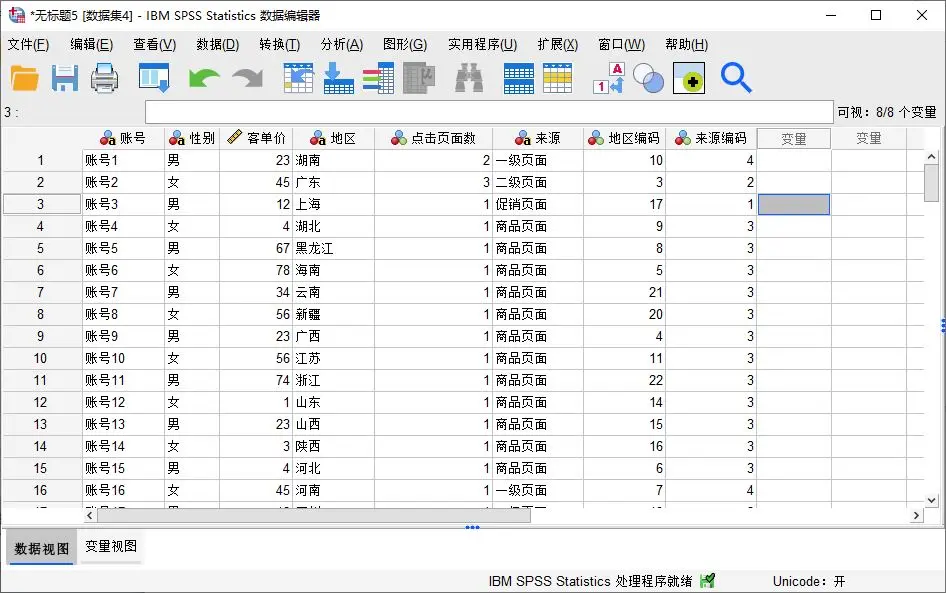Click cell 账号14

[123, 446]
